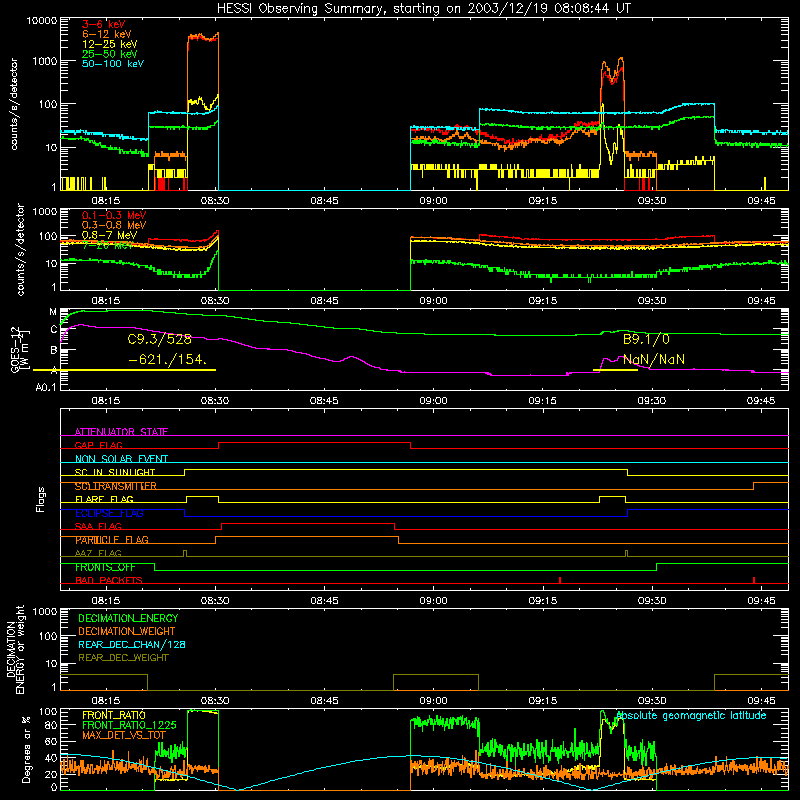800x800 pixels.
Task: Click the cyan 50-100 keV legend entry
Action: 113,64
